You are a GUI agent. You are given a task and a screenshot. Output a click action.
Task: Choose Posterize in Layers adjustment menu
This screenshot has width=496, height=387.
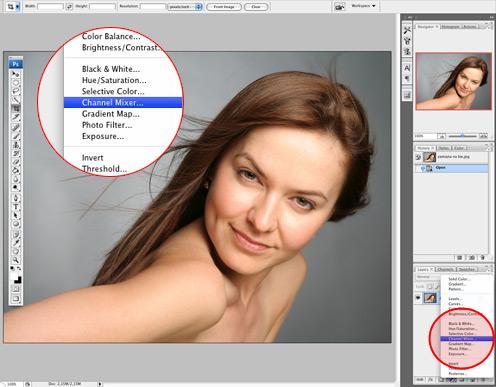tap(457, 374)
